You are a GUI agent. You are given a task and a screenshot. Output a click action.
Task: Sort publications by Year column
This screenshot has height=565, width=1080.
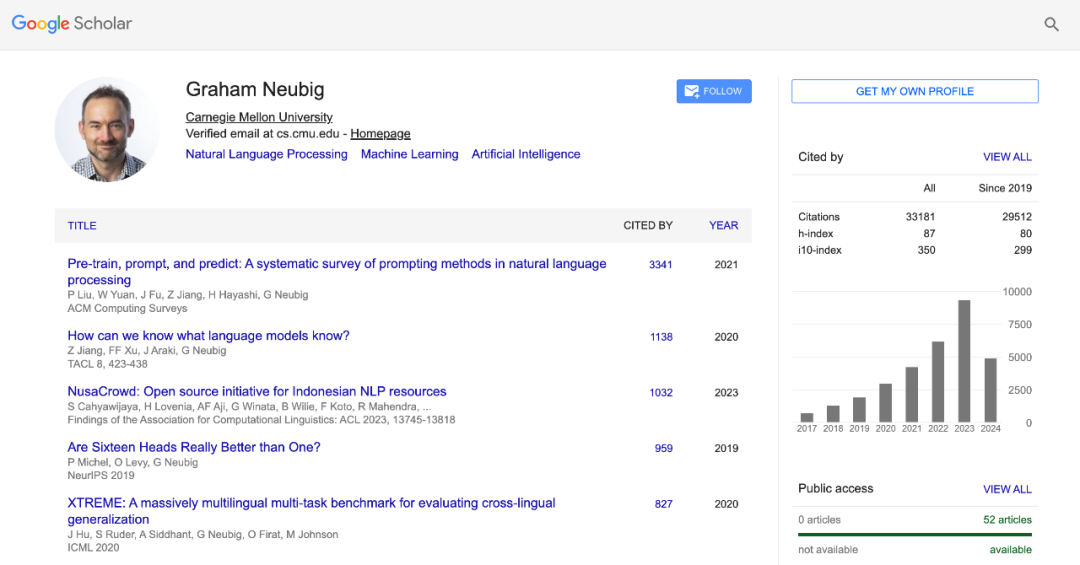point(723,226)
